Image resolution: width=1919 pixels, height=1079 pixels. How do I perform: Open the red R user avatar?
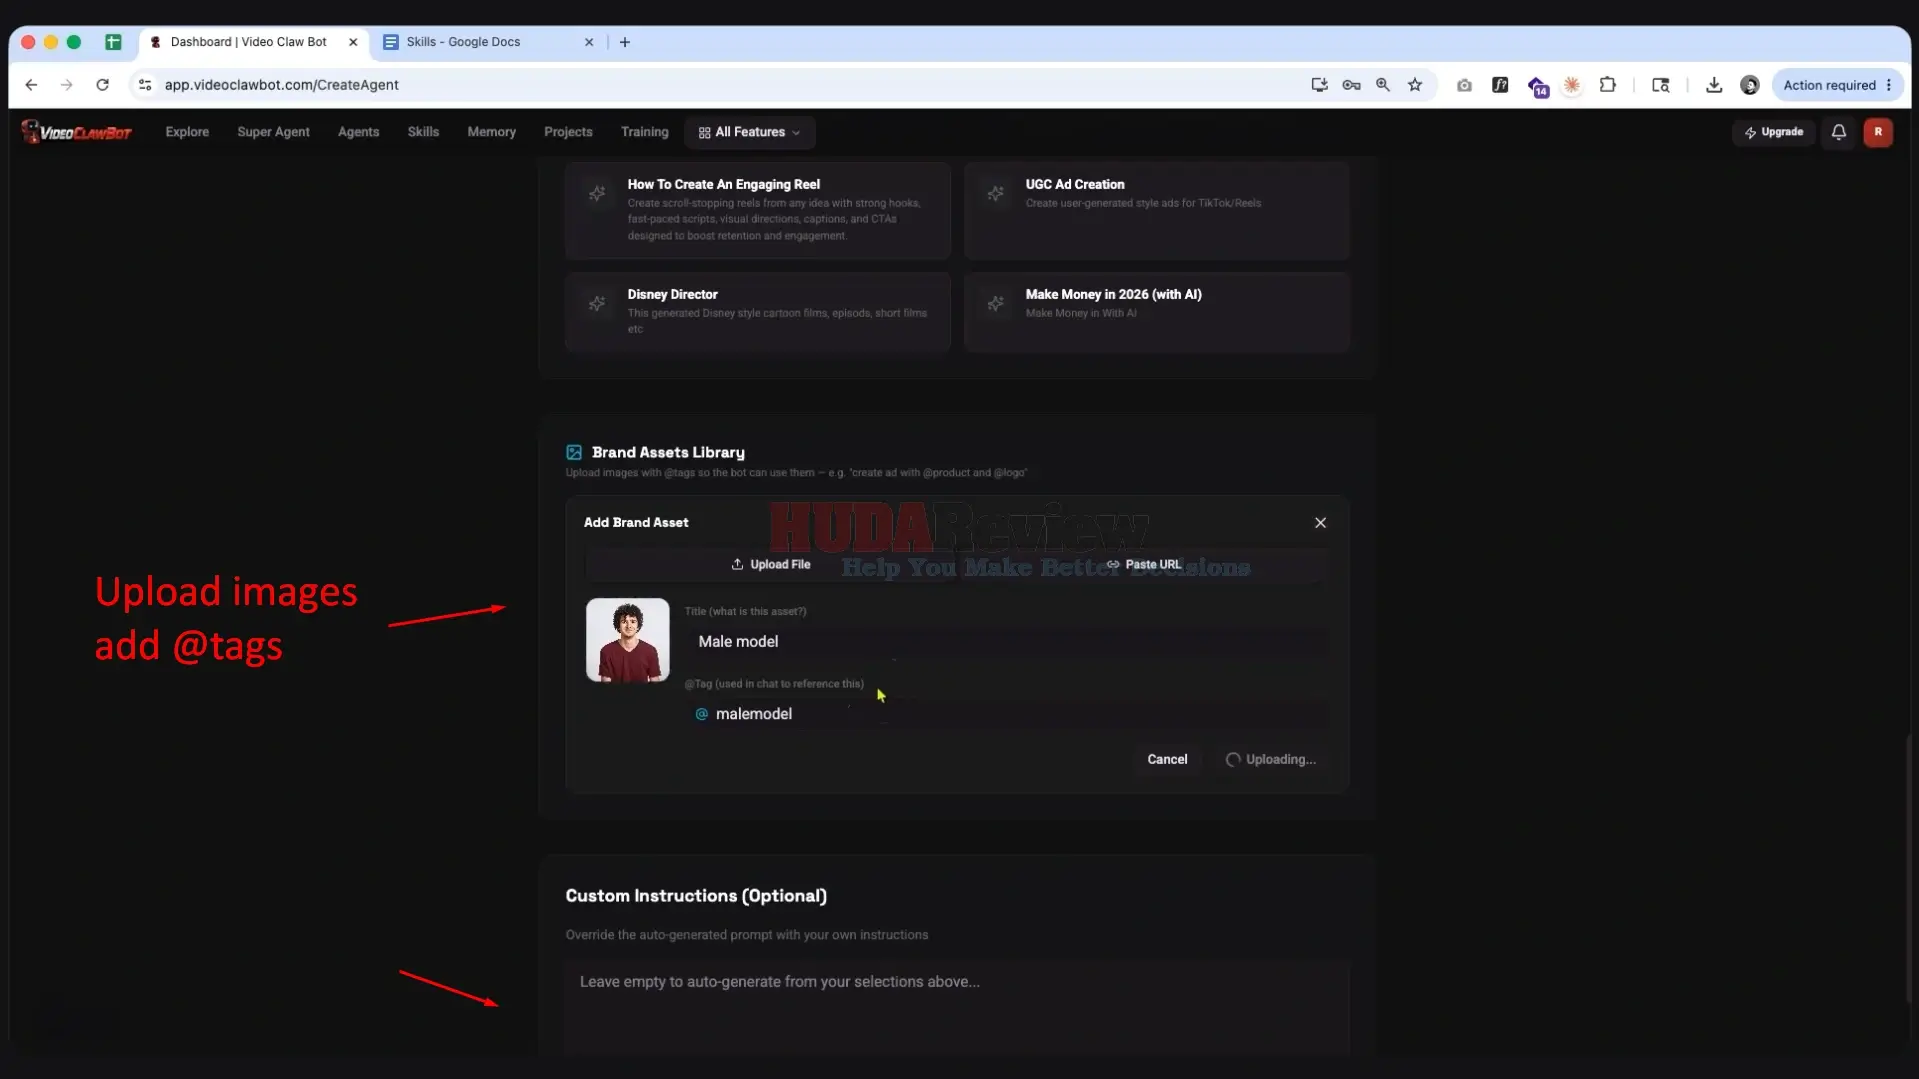pyautogui.click(x=1878, y=132)
